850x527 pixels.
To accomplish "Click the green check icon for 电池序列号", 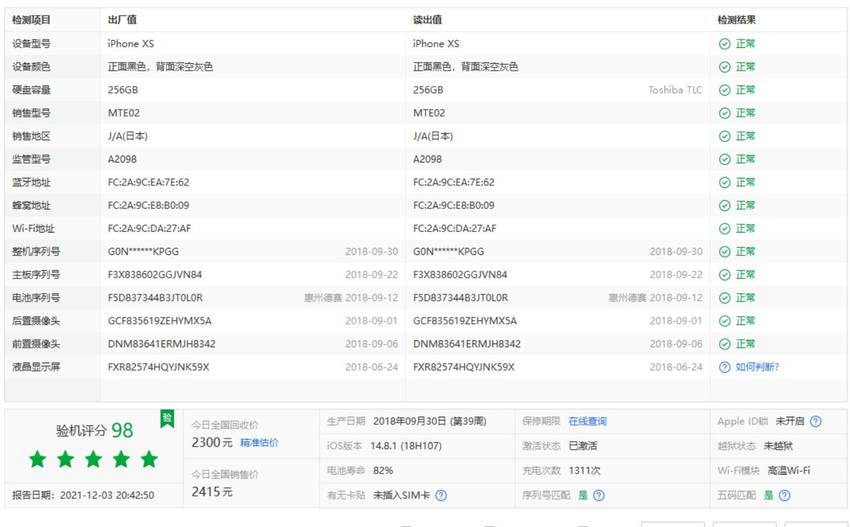I will 724,298.
